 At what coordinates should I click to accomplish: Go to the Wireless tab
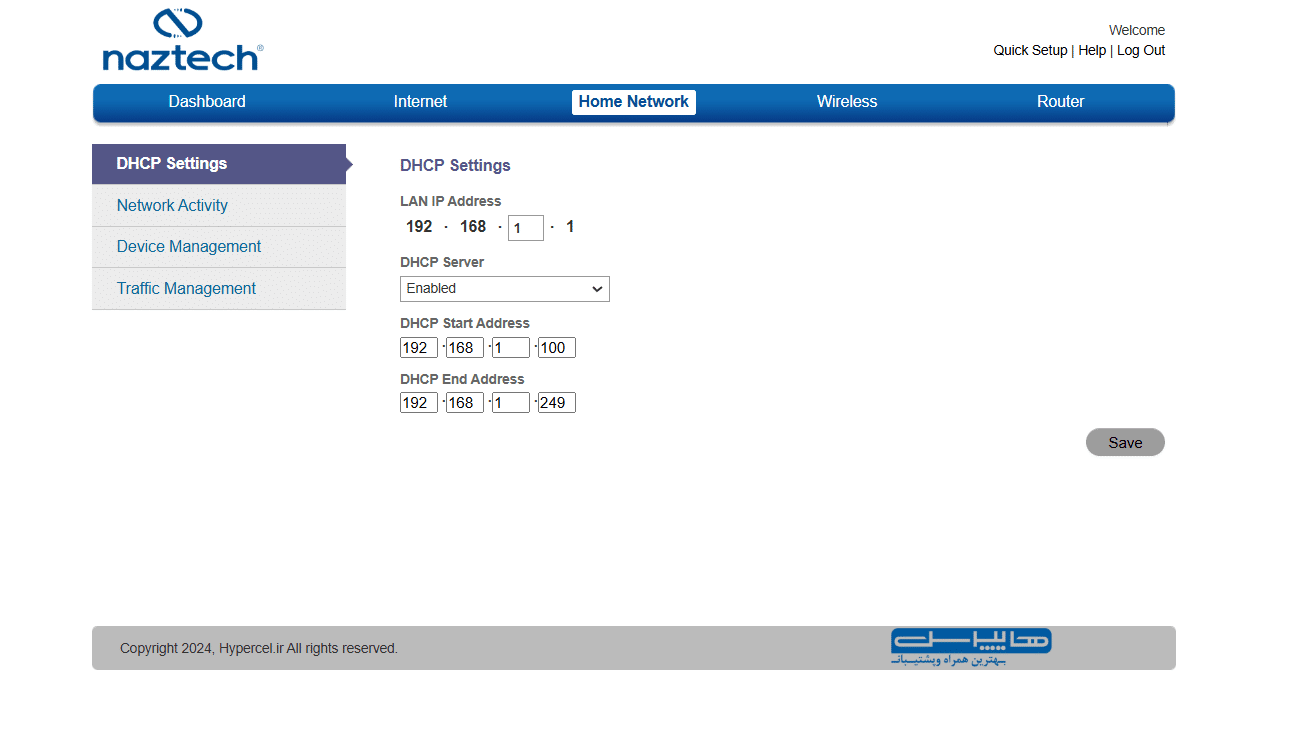point(846,102)
